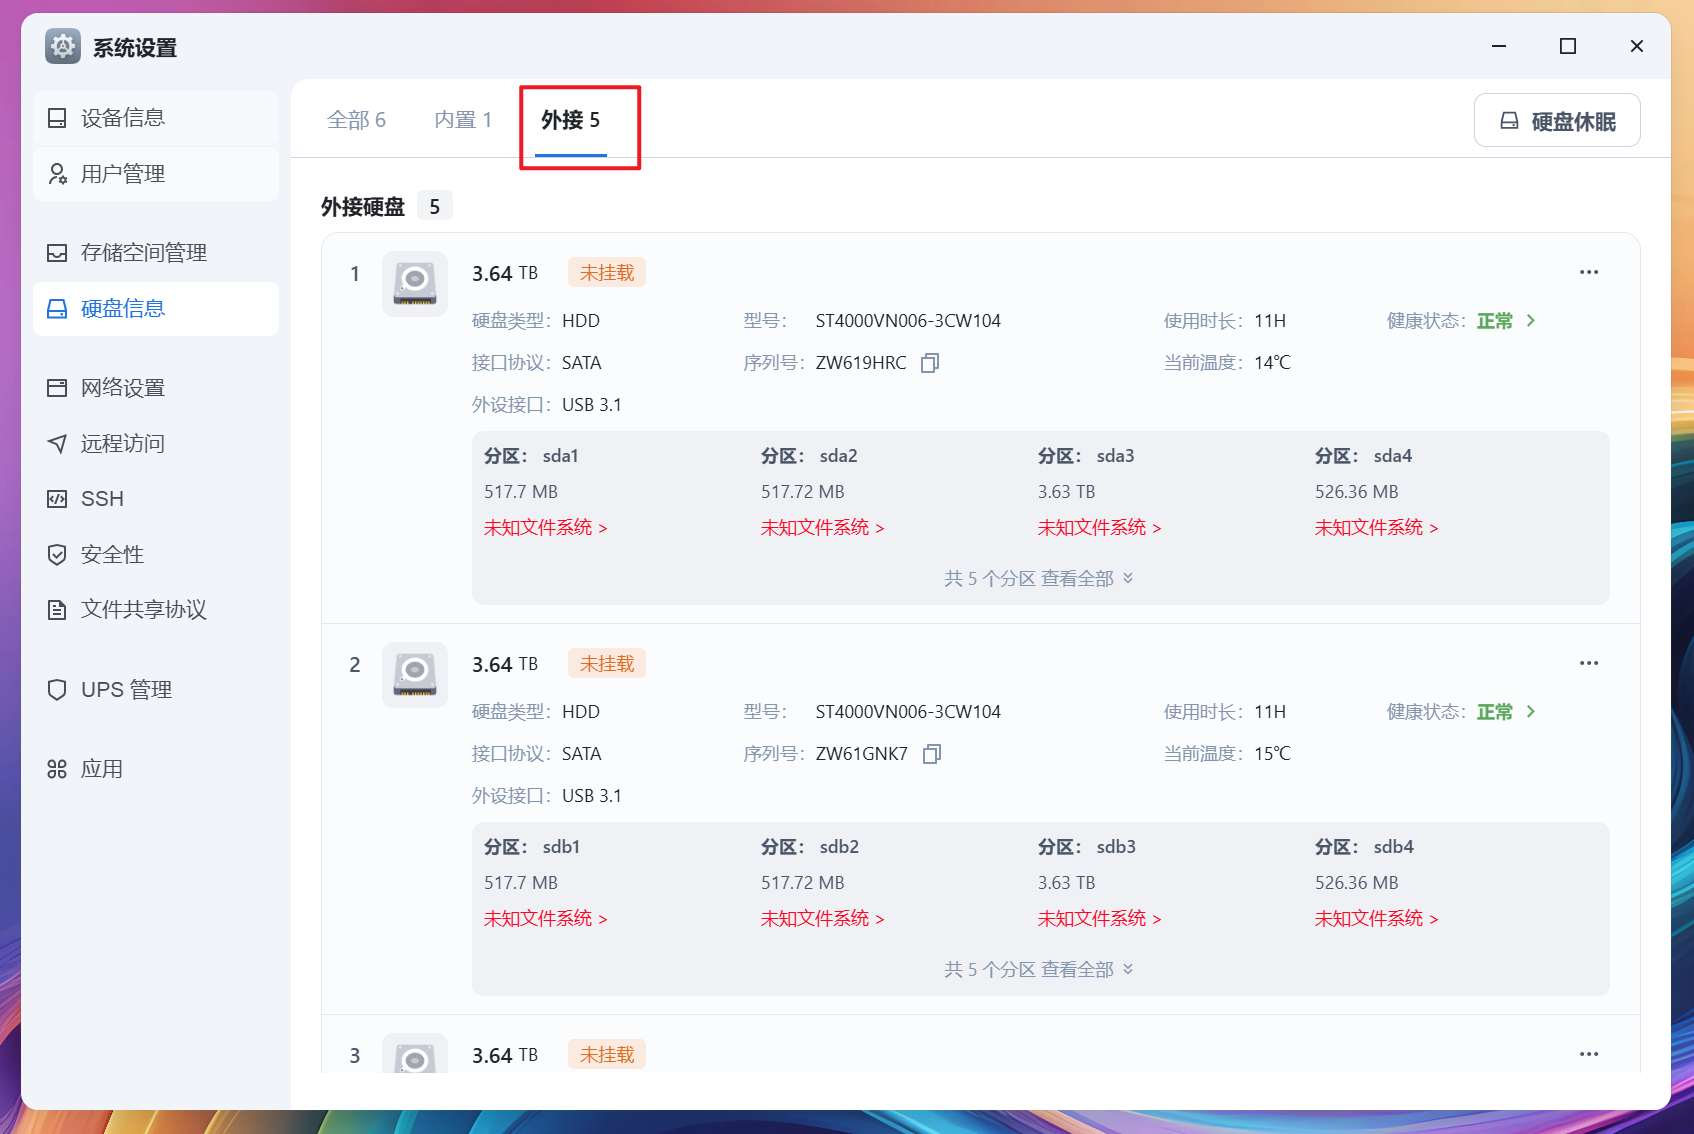1694x1134 pixels.
Task: Expand all 5 partitions of disk 1
Action: [1039, 579]
